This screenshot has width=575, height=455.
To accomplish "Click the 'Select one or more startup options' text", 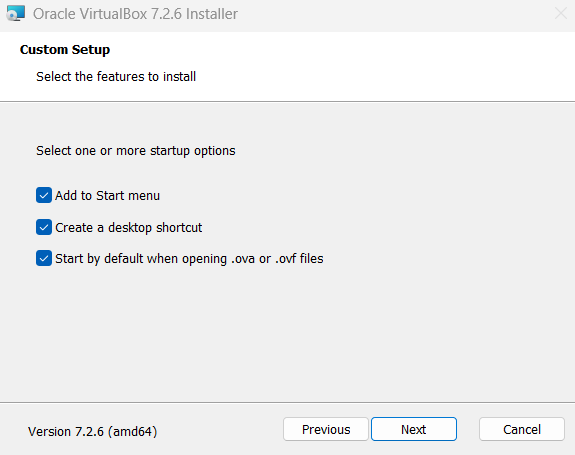I will click(136, 151).
